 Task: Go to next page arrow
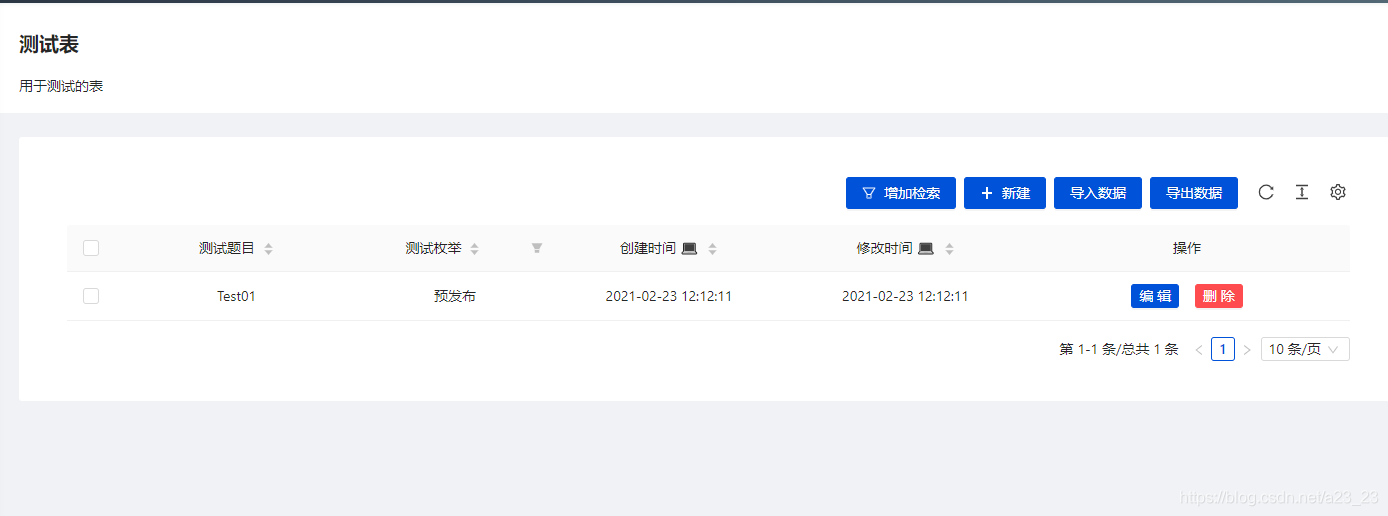coord(1247,349)
